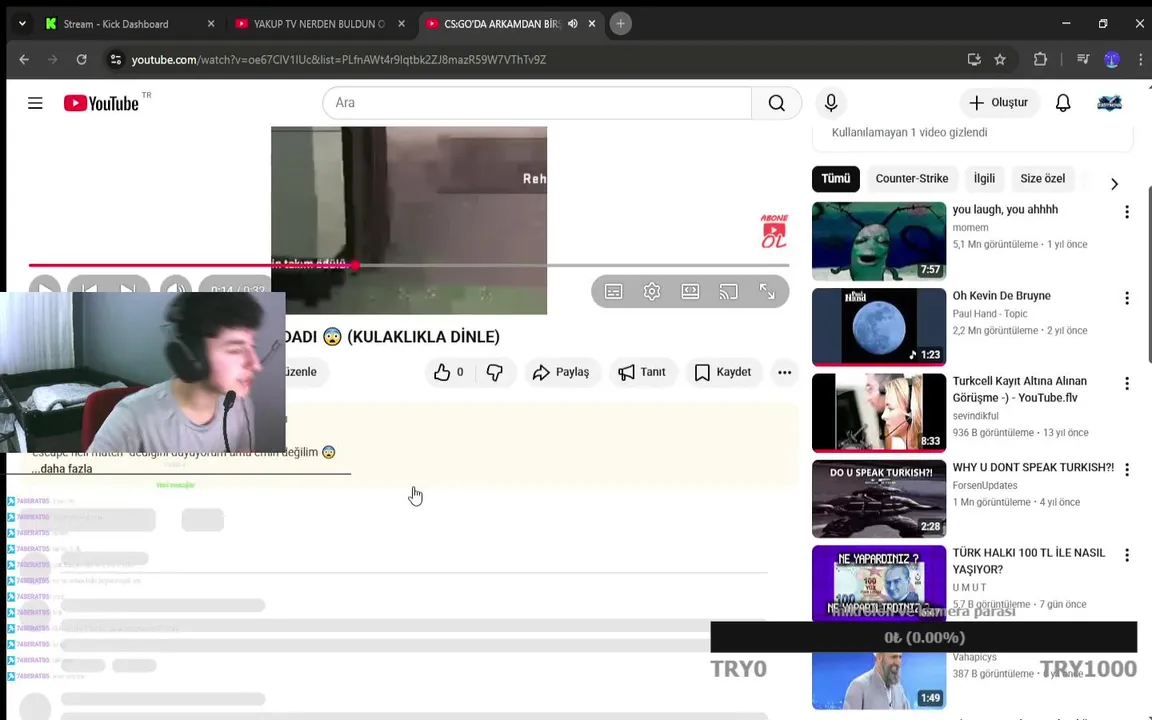
Task: Select the İlgili filter chip
Action: 984,179
